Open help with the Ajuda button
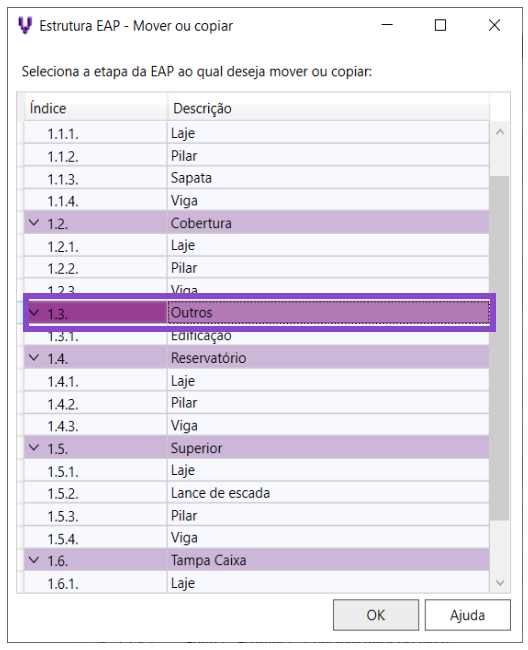 click(x=467, y=615)
